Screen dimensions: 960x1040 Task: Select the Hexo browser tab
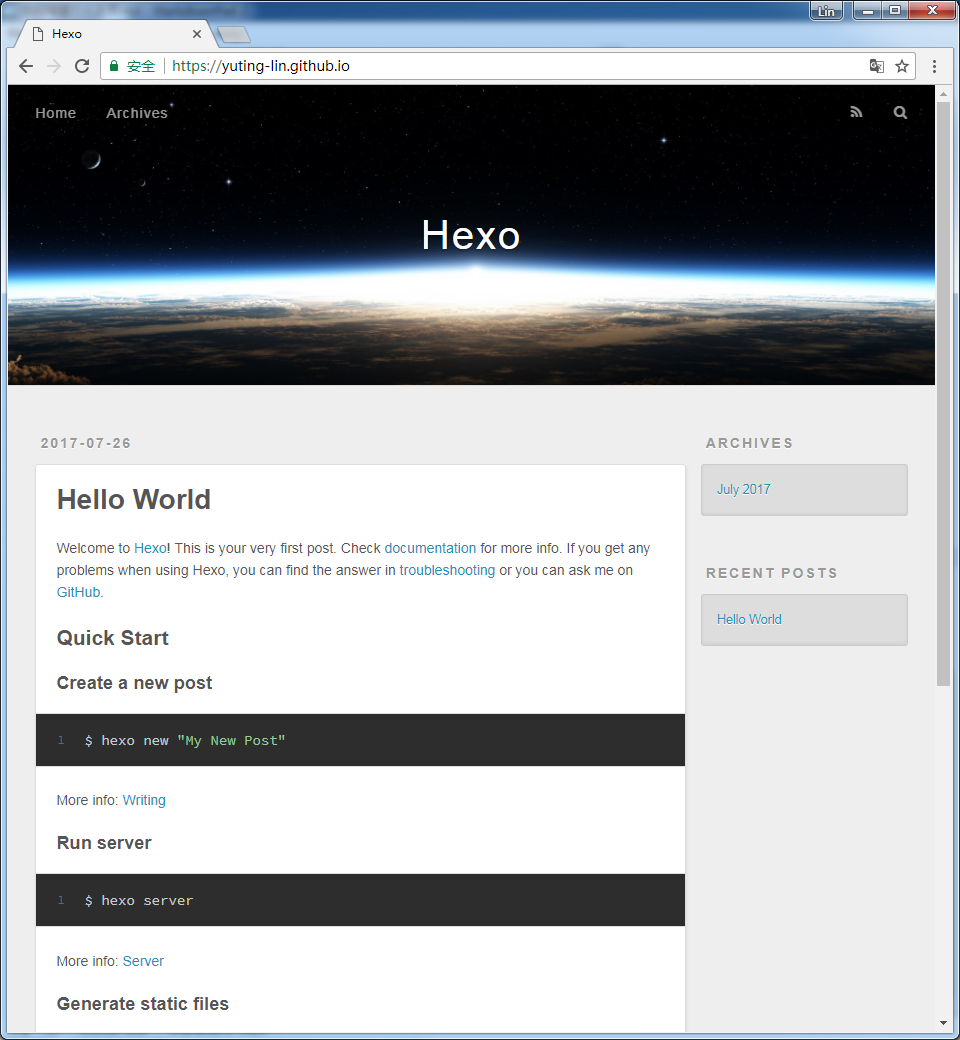[x=116, y=34]
